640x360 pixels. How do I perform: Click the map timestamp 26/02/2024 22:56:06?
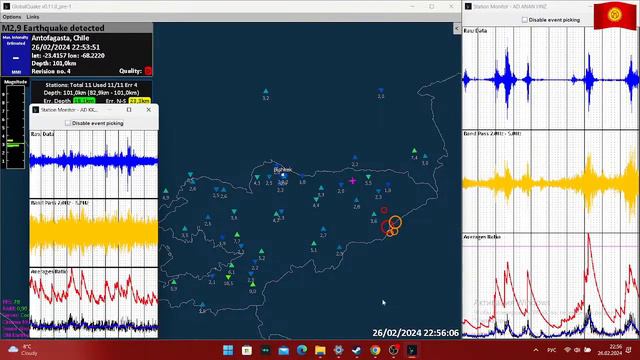click(x=416, y=333)
